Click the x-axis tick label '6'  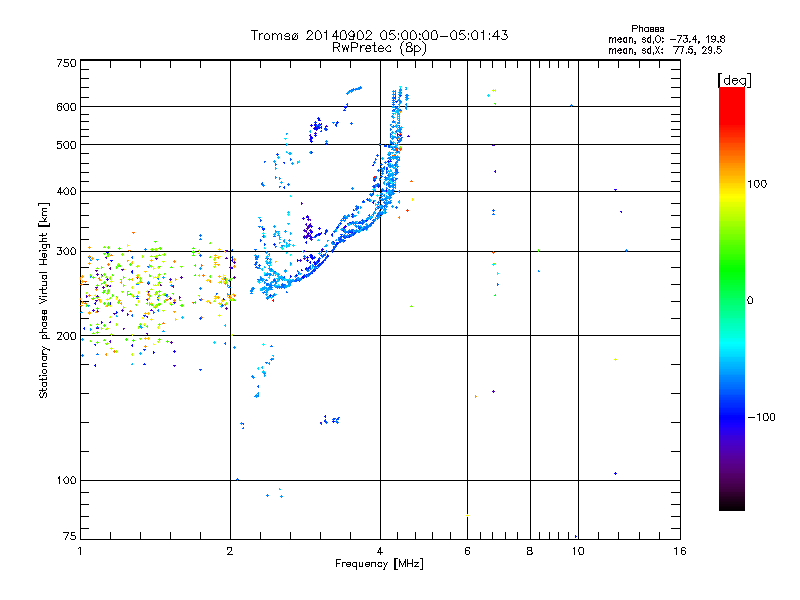[467, 551]
